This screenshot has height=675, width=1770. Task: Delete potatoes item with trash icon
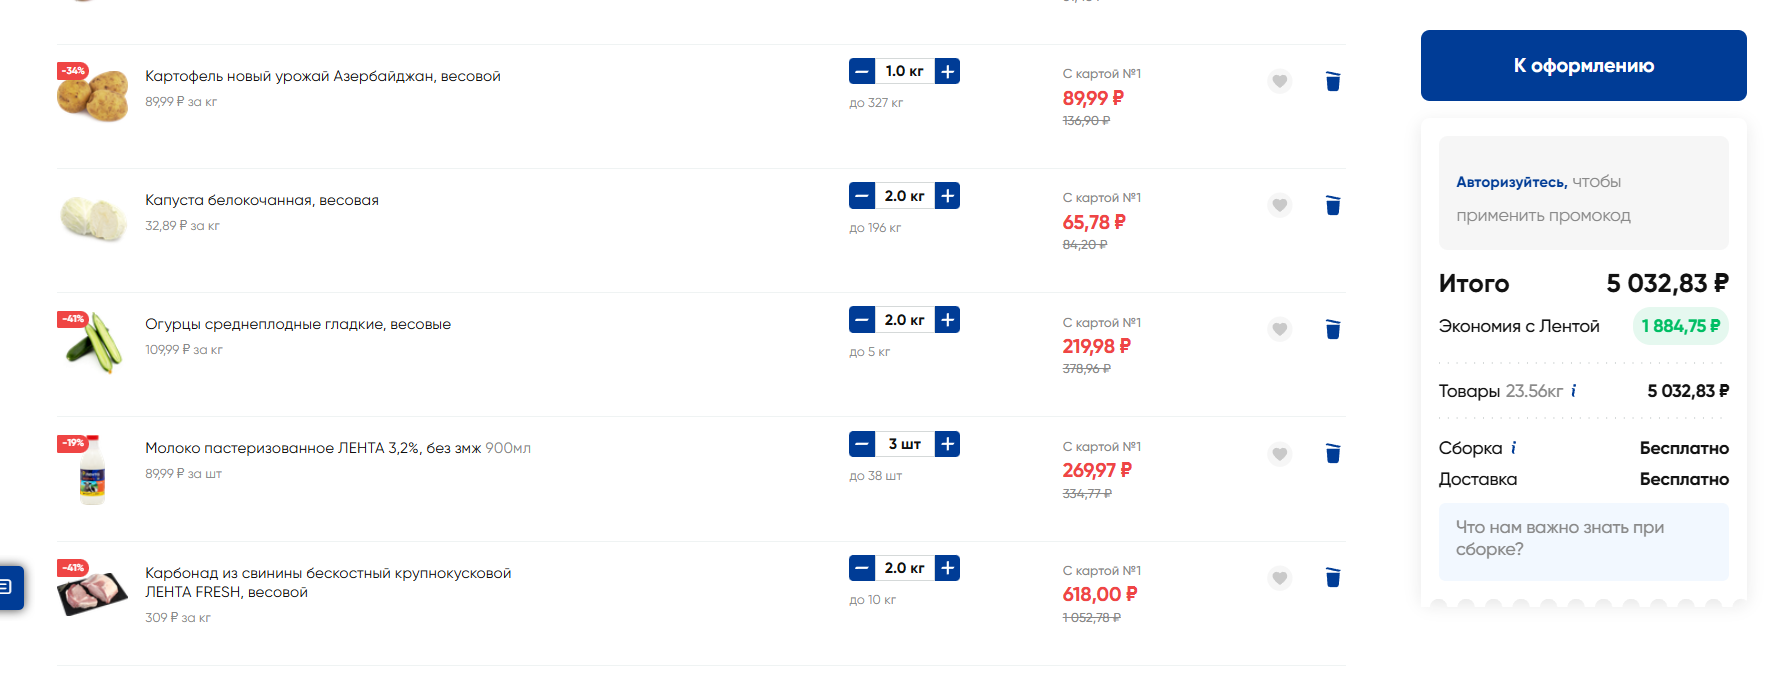tap(1332, 81)
